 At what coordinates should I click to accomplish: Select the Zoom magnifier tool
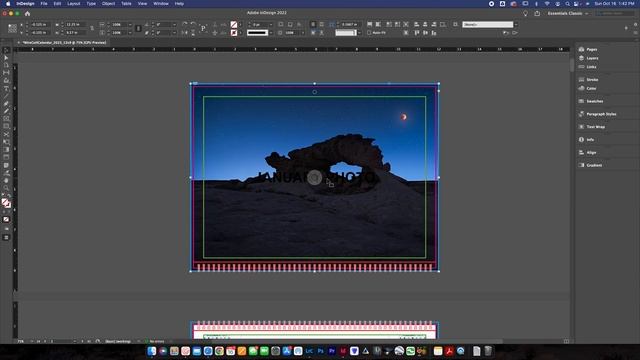tap(6, 188)
